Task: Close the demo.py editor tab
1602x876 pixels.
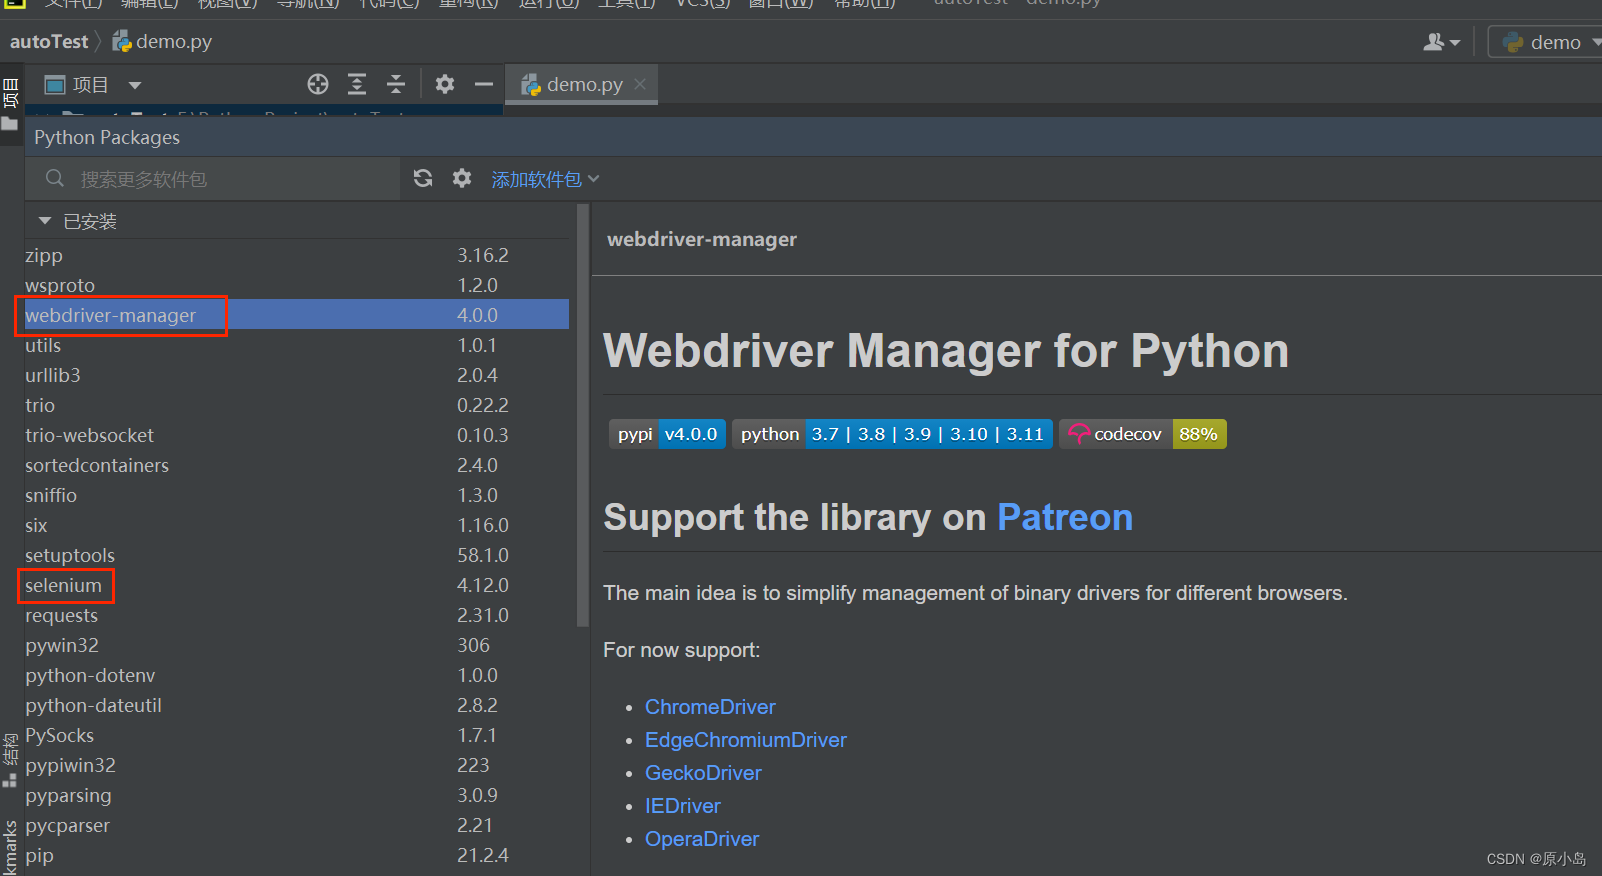Action: [640, 84]
